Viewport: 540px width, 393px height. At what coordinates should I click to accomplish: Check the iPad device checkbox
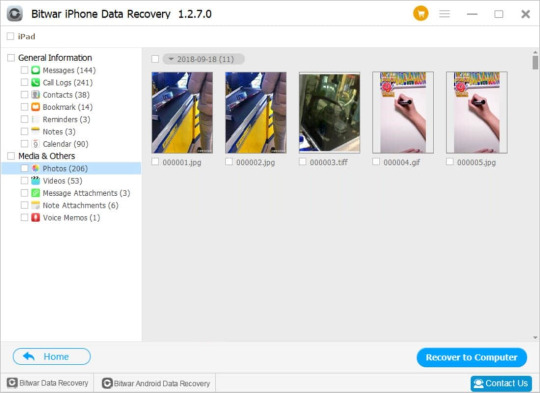[11, 36]
